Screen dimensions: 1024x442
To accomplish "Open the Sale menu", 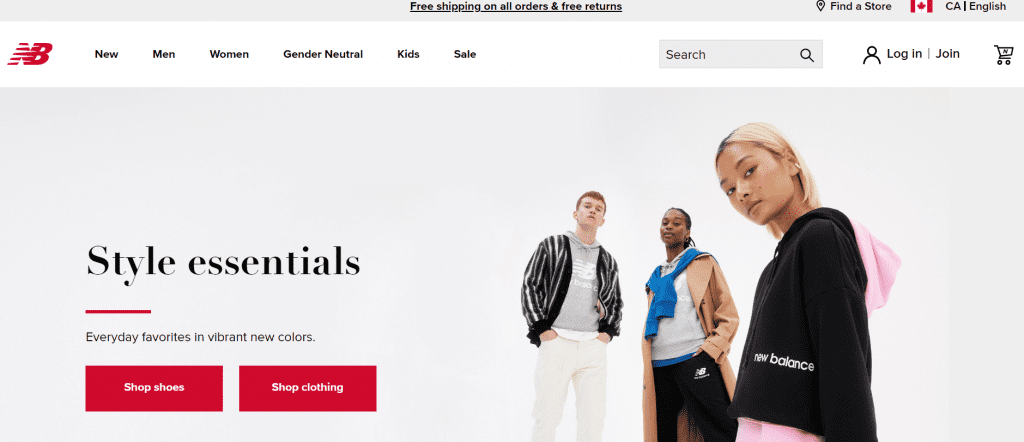I will coord(465,54).
